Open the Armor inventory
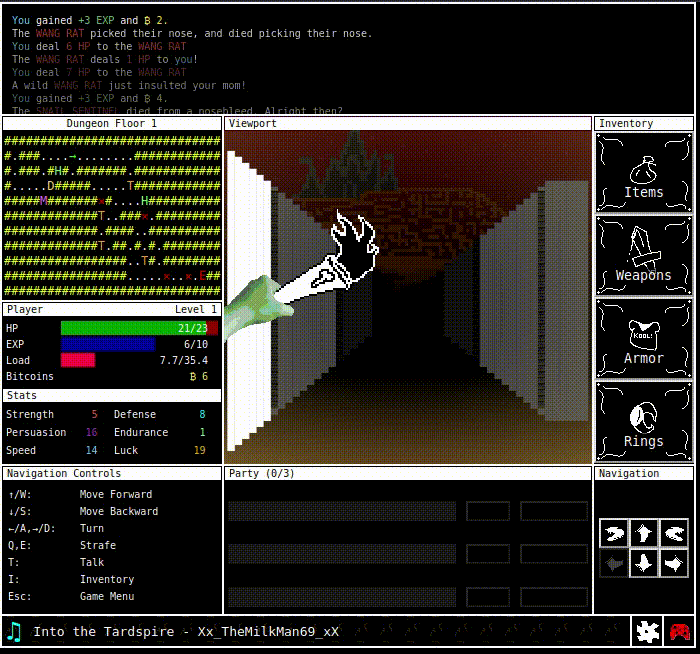Screen dimensions: 700x654 tap(643, 338)
